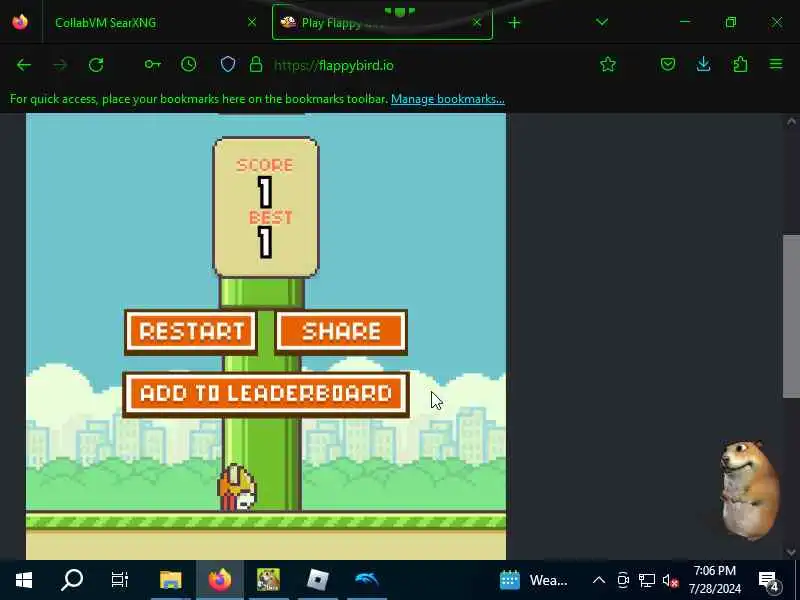Click the Firefox logo icon beside the tabs
Viewport: 800px width, 600px height.
[x=20, y=22]
